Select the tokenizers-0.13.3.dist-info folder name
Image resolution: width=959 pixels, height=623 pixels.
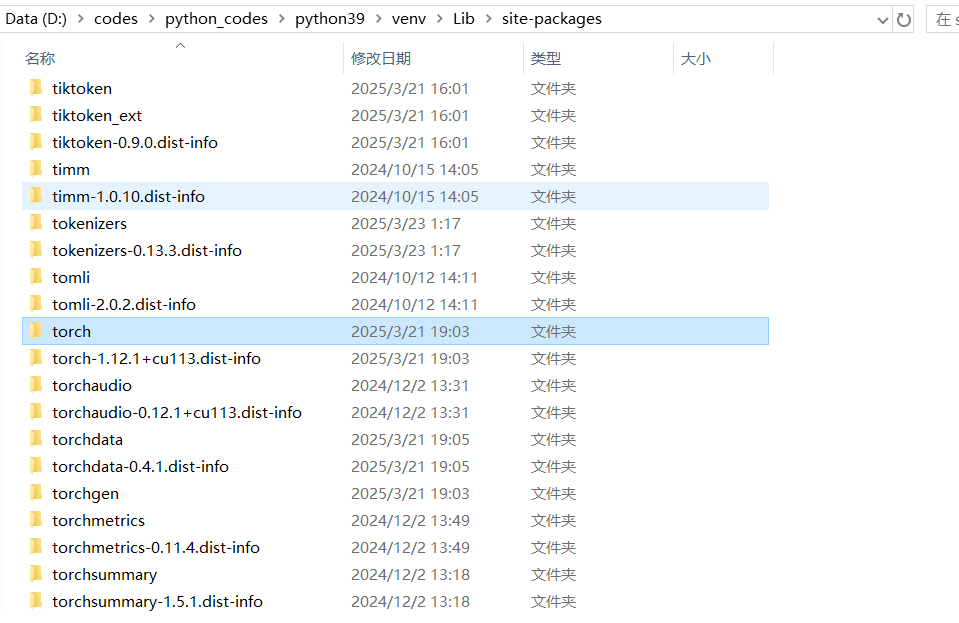(147, 251)
